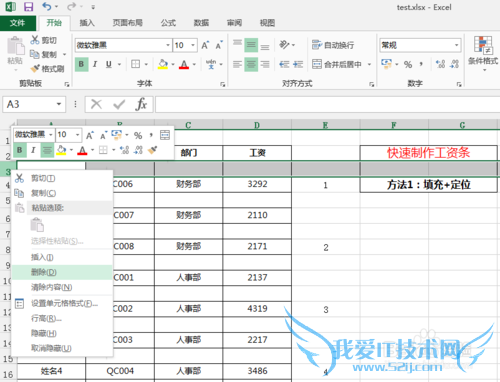500x382 pixels.
Task: Click decrease decimal icon in ribbon
Action: click(x=454, y=64)
